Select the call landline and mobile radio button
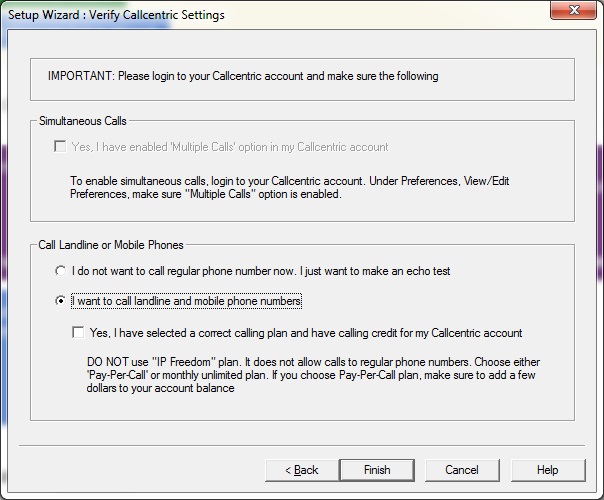 pyautogui.click(x=61, y=301)
